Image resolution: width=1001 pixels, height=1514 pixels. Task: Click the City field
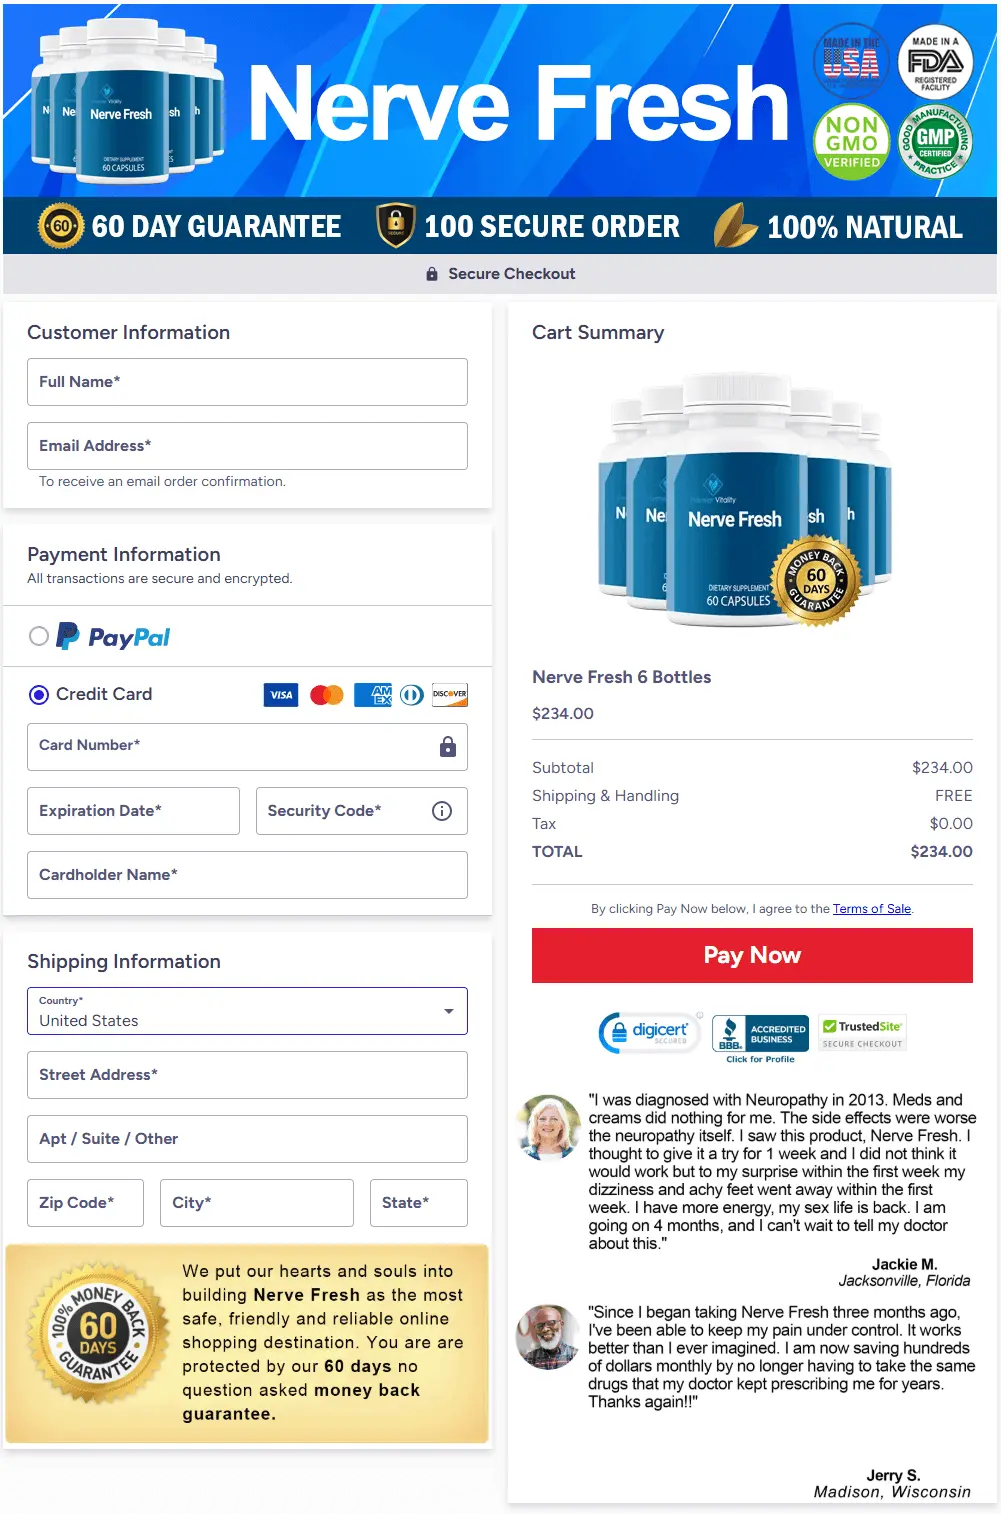click(x=257, y=1203)
